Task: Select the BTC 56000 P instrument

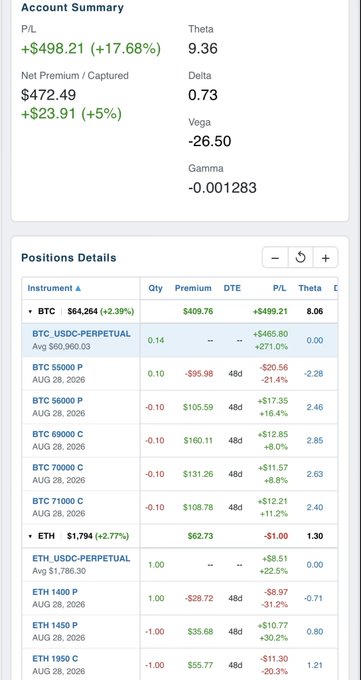Action: [x=57, y=401]
